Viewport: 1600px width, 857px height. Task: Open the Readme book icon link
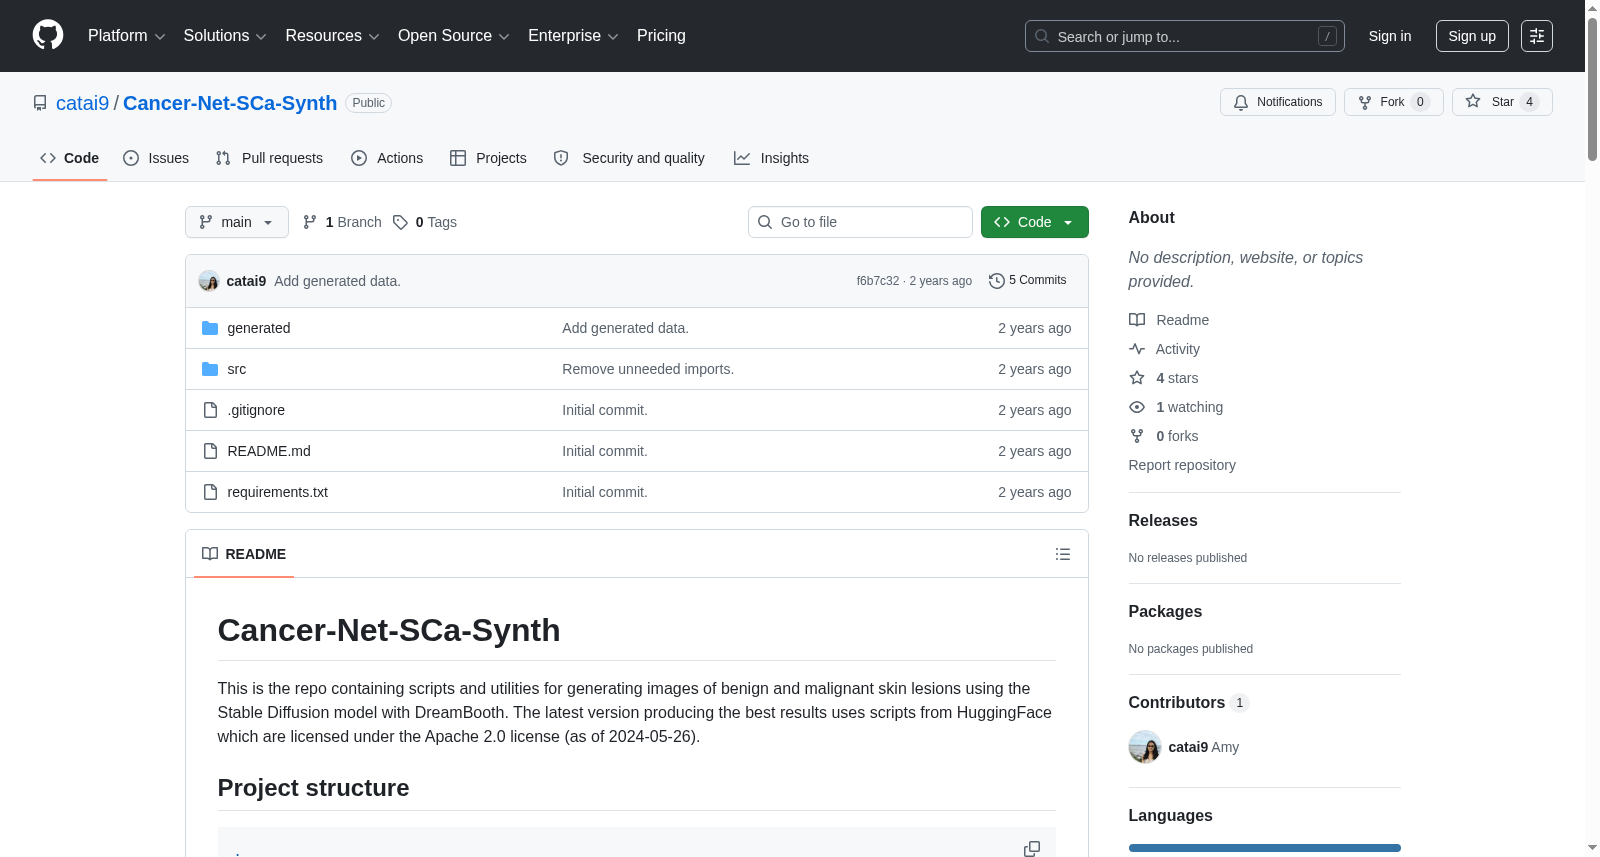1168,320
